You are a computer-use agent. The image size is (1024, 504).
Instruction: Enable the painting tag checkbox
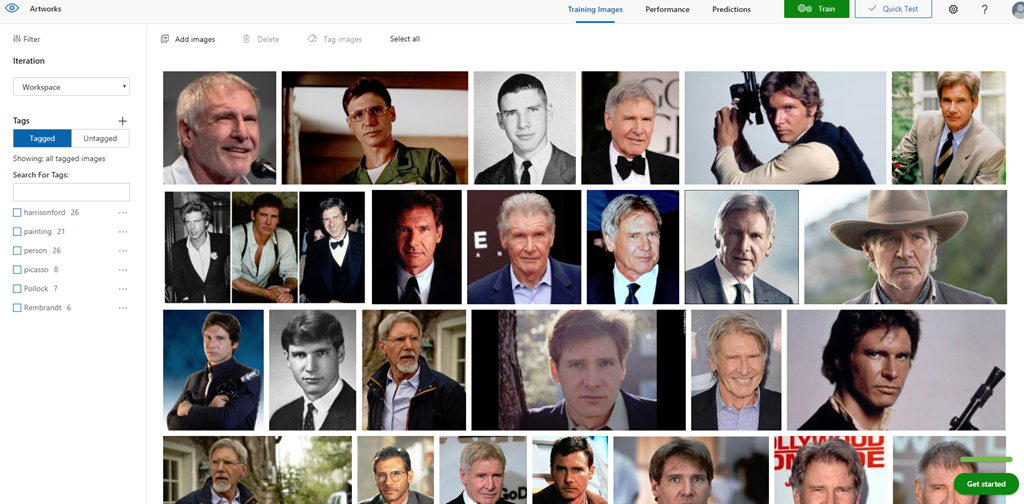click(x=17, y=232)
